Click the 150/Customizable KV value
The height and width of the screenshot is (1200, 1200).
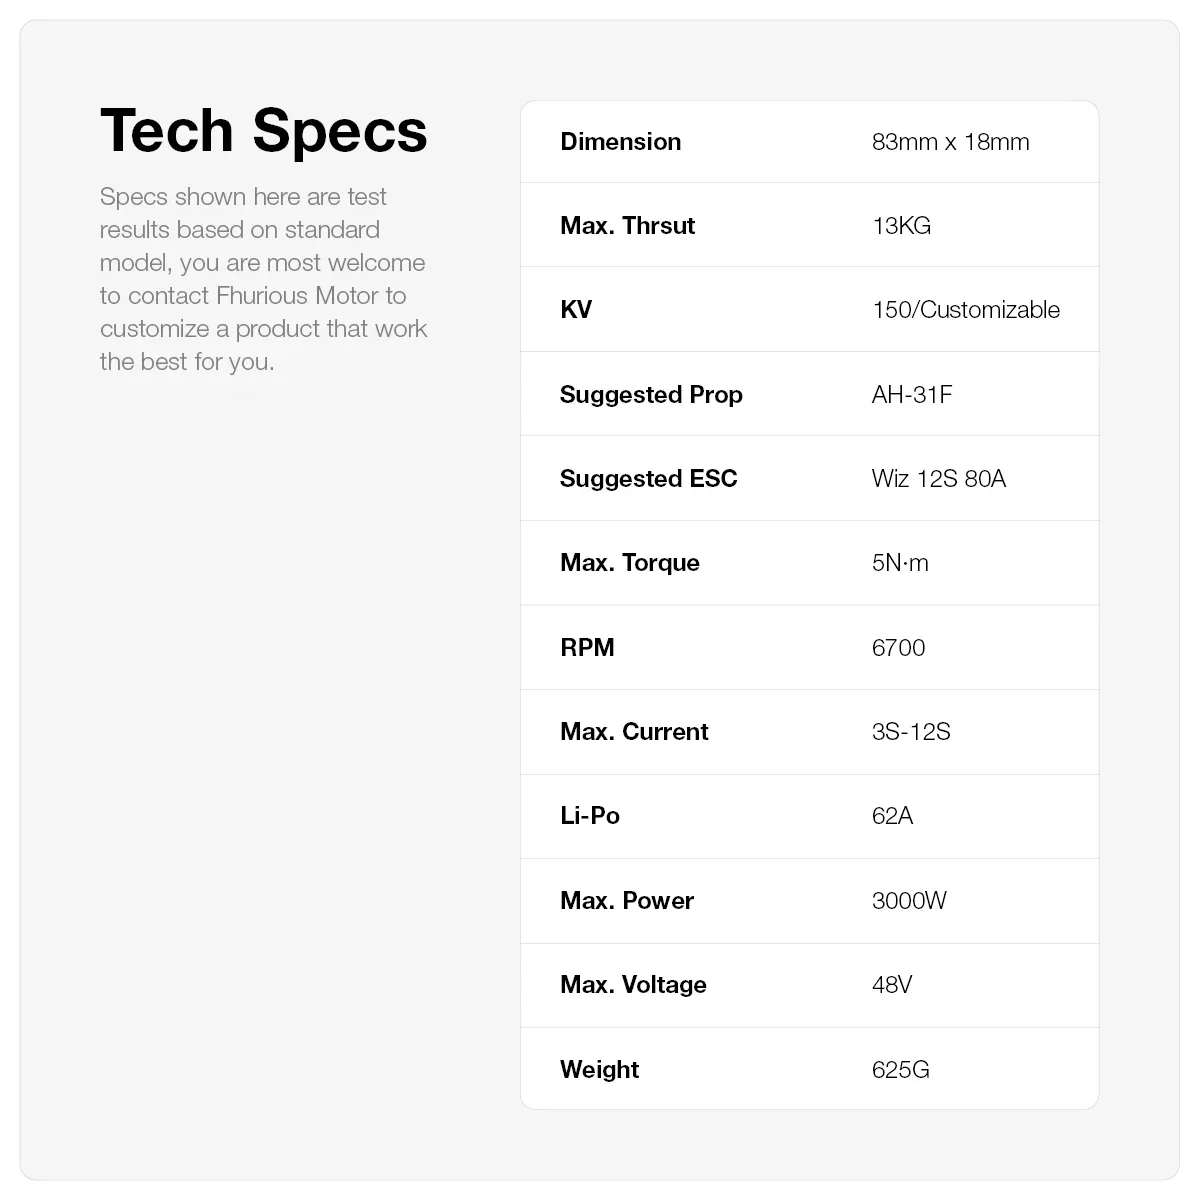965,310
